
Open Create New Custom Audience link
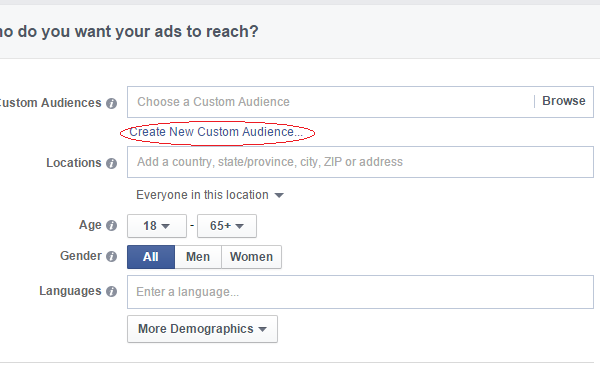click(216, 132)
